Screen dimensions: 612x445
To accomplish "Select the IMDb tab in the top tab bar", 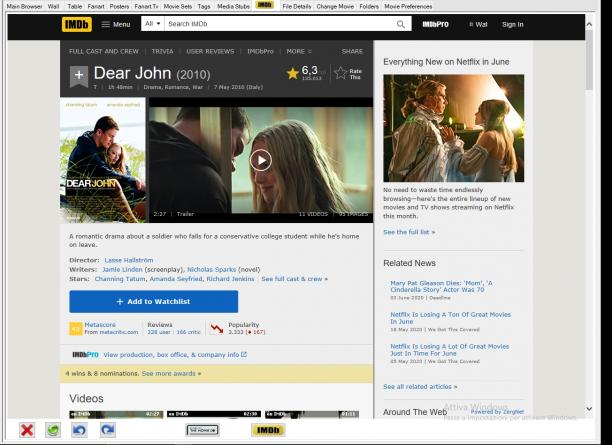I will pos(265,5).
